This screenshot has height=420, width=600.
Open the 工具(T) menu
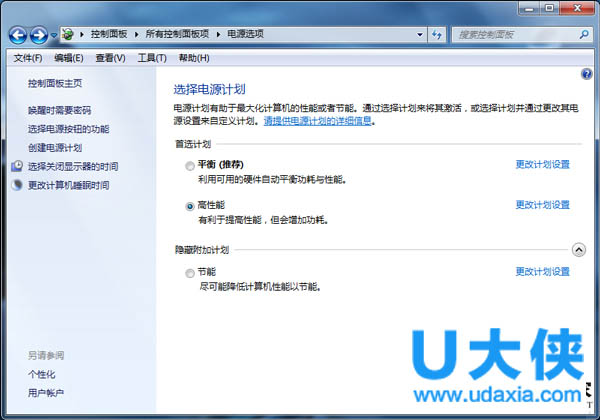pyautogui.click(x=151, y=58)
